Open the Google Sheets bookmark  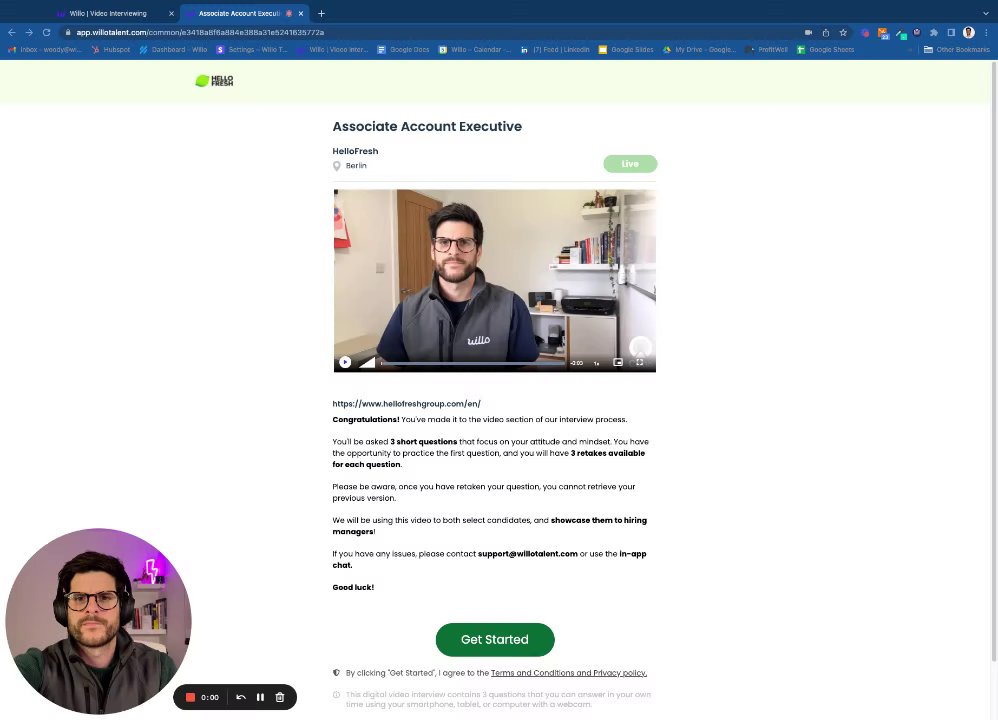[826, 50]
